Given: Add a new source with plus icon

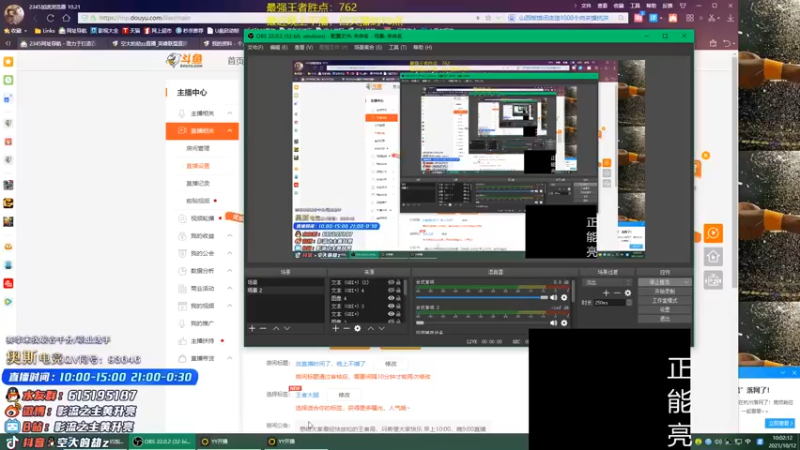Looking at the screenshot, I should 335,329.
